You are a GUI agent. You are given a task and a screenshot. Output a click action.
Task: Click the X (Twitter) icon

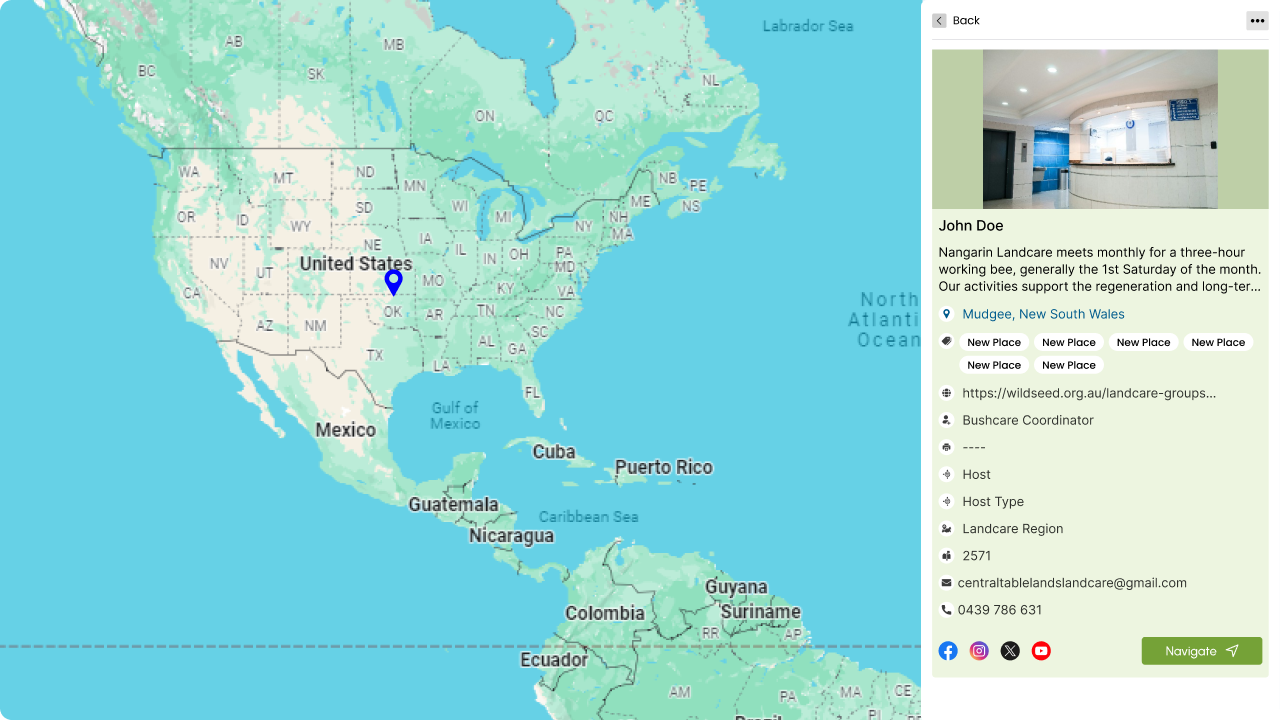tap(1010, 651)
